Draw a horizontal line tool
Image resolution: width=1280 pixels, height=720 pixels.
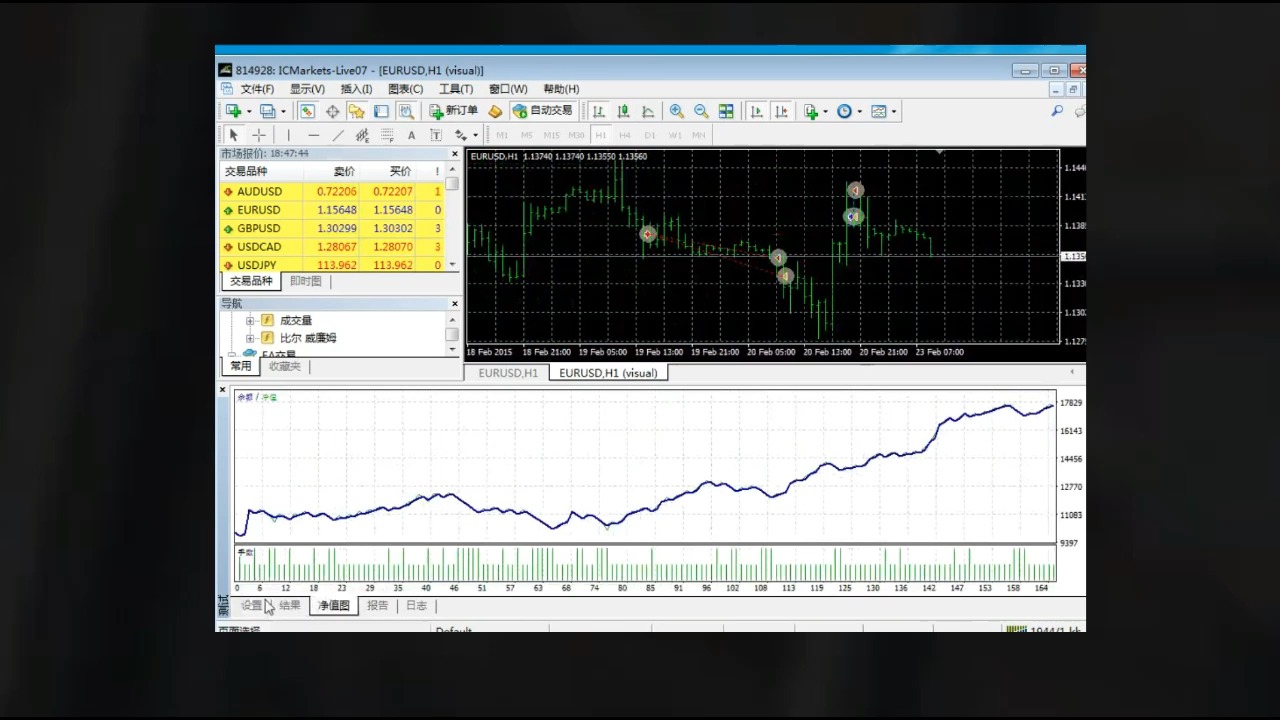coord(314,135)
